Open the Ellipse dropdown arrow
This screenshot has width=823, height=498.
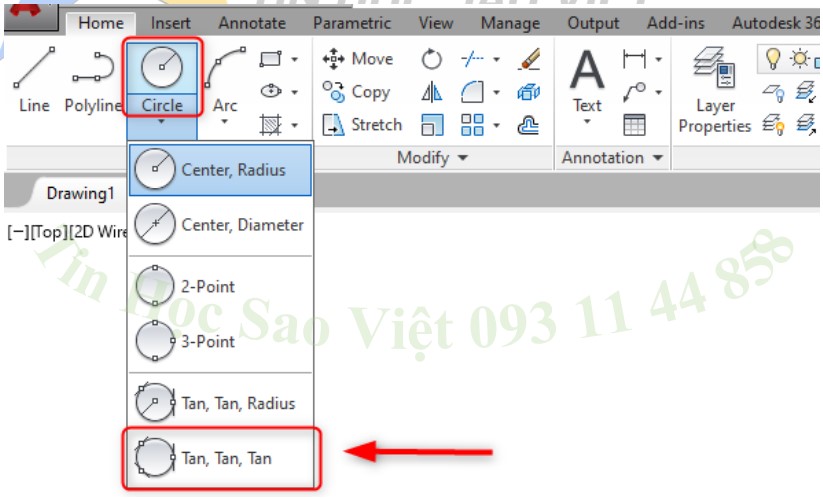coord(294,92)
